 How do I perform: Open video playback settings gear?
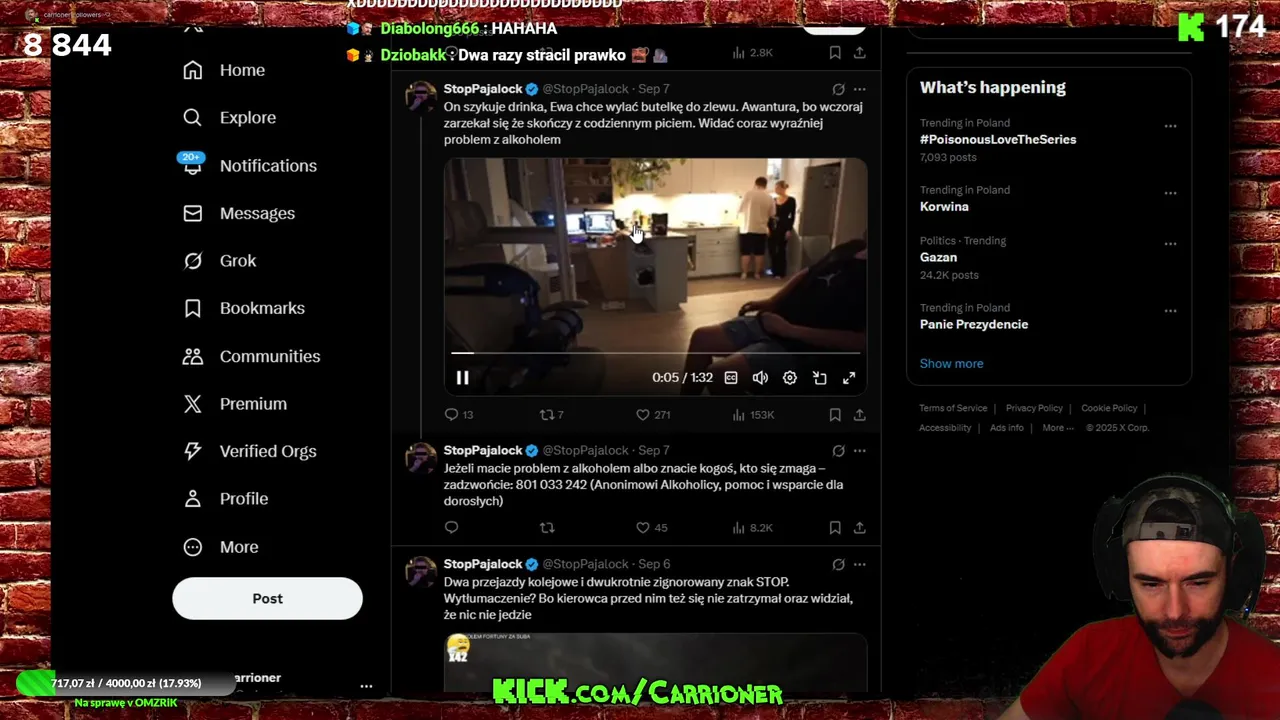(x=790, y=378)
